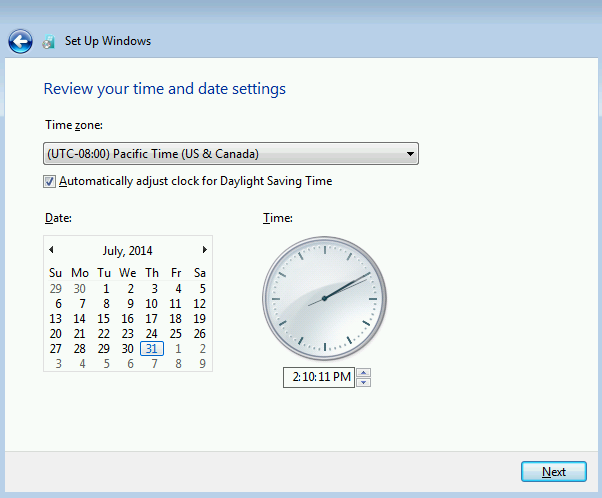
Task: Select July 30 in calendar
Action: 127,349
